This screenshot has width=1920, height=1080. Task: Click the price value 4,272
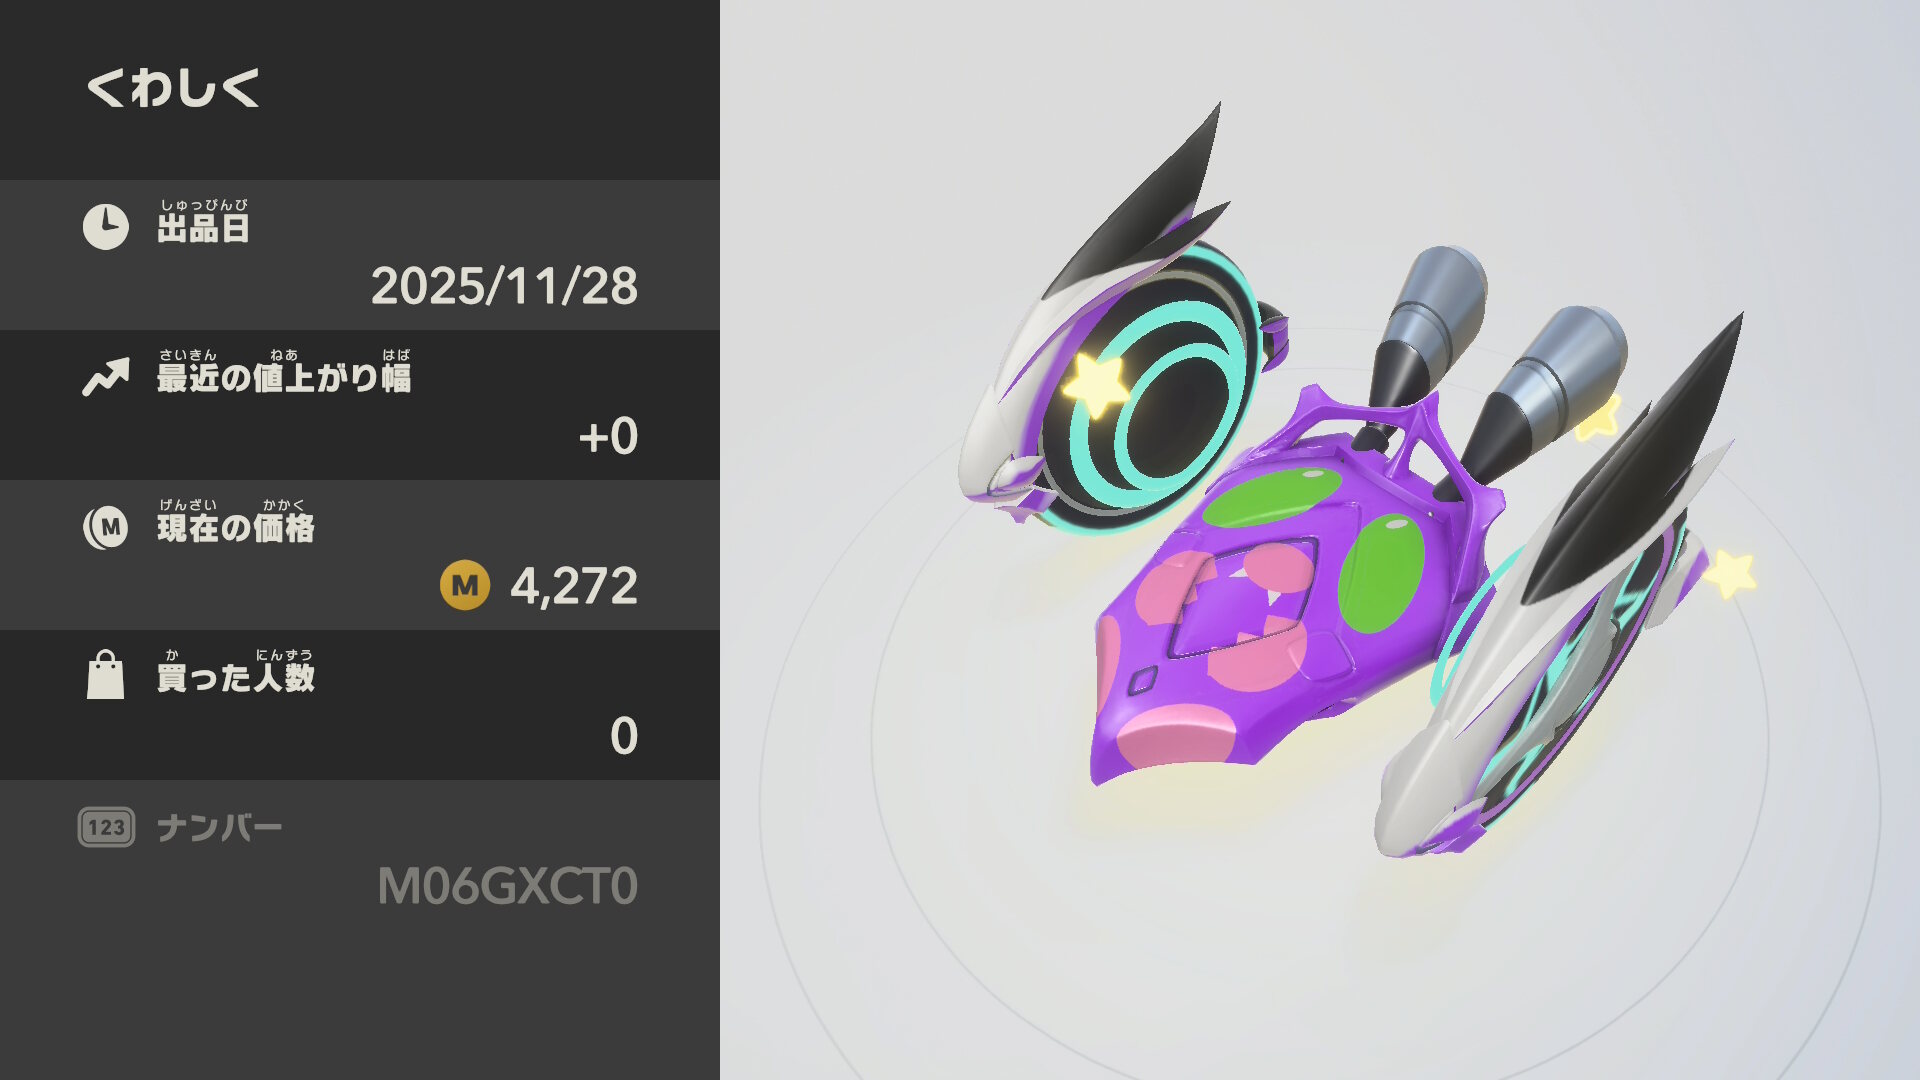[x=574, y=586]
